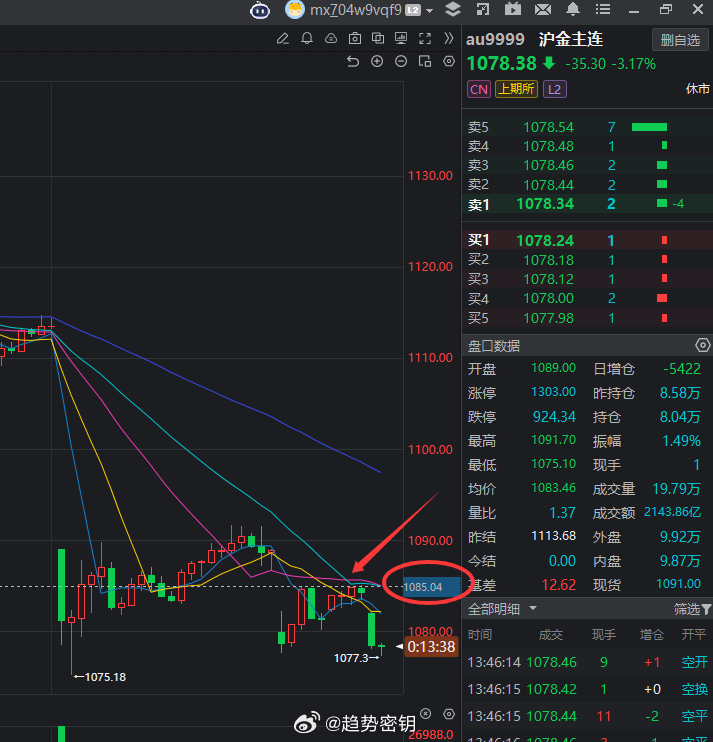Screen dimensions: 713x742
Task: Click the 基差 value 12.62
Action: 559,585
